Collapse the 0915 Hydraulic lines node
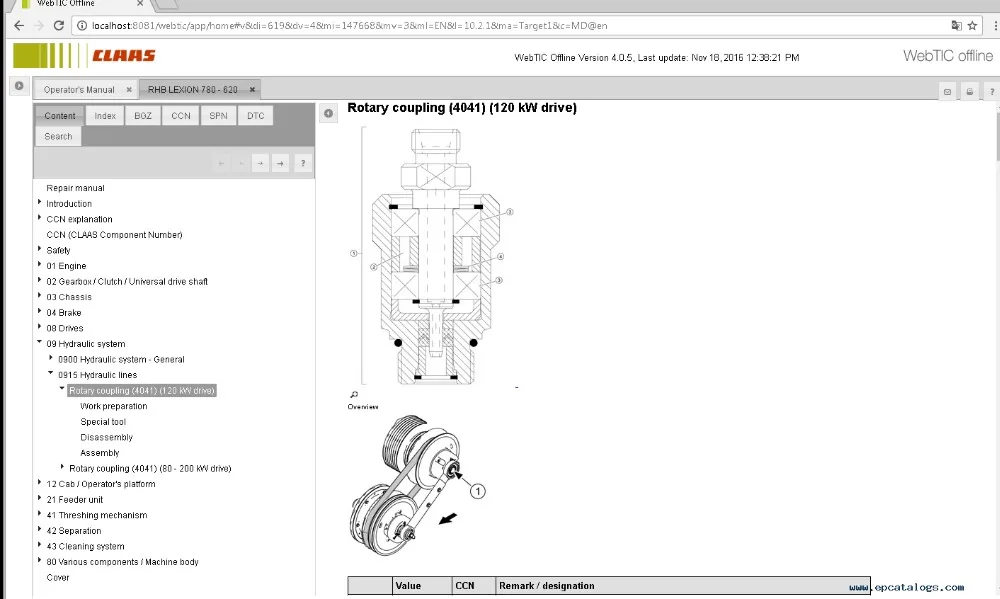 51,373
